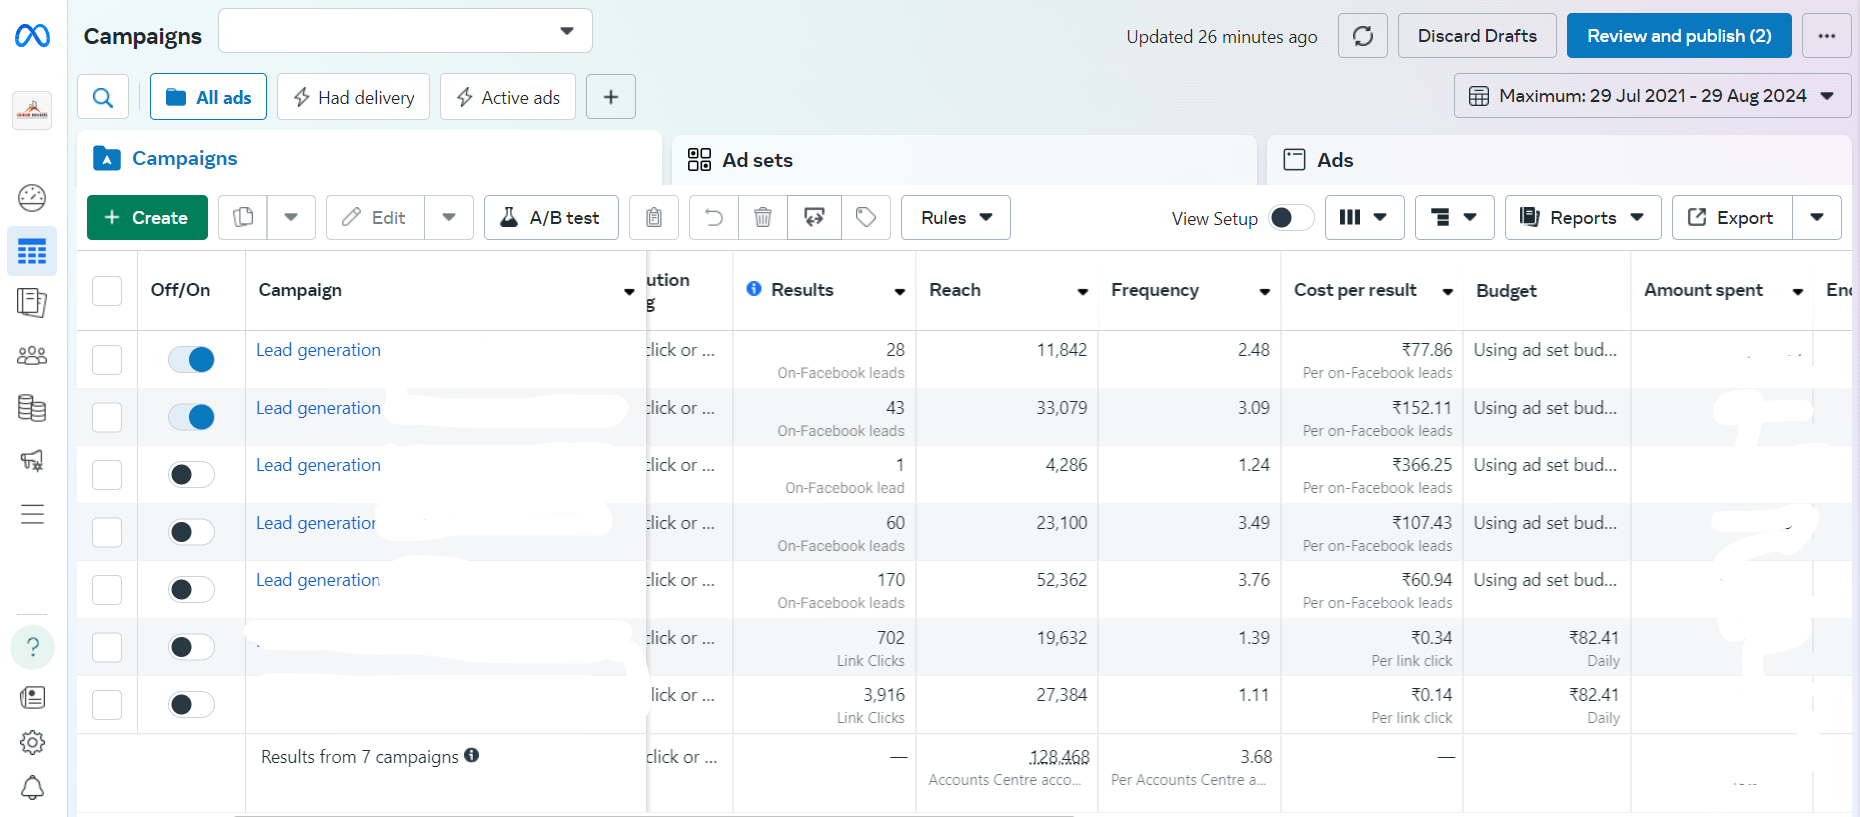Image resolution: width=1860 pixels, height=817 pixels.
Task: Open the duplicate campaign icon
Action: coord(243,217)
